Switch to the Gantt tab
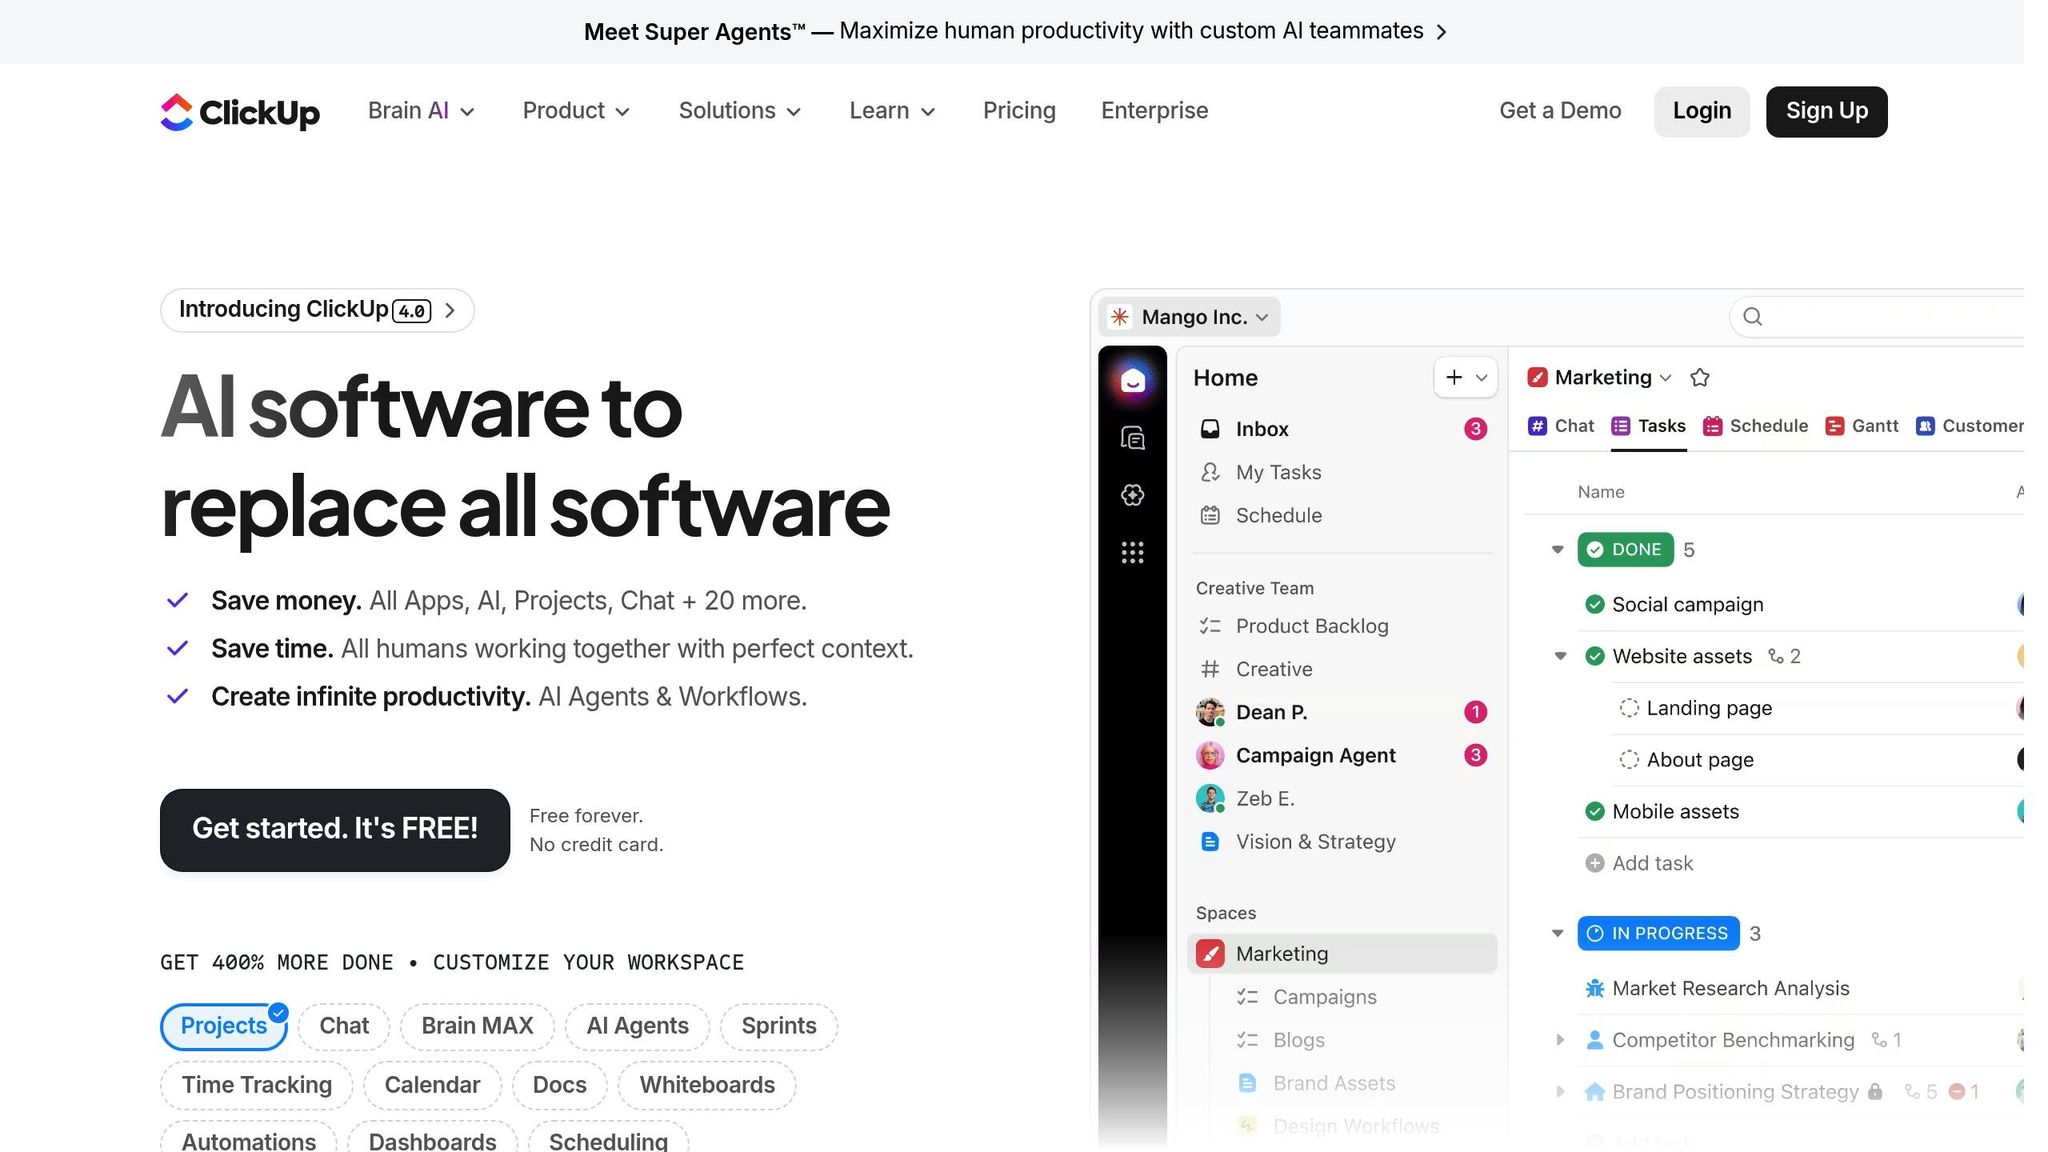Image resolution: width=2048 pixels, height=1152 pixels. [x=1861, y=426]
